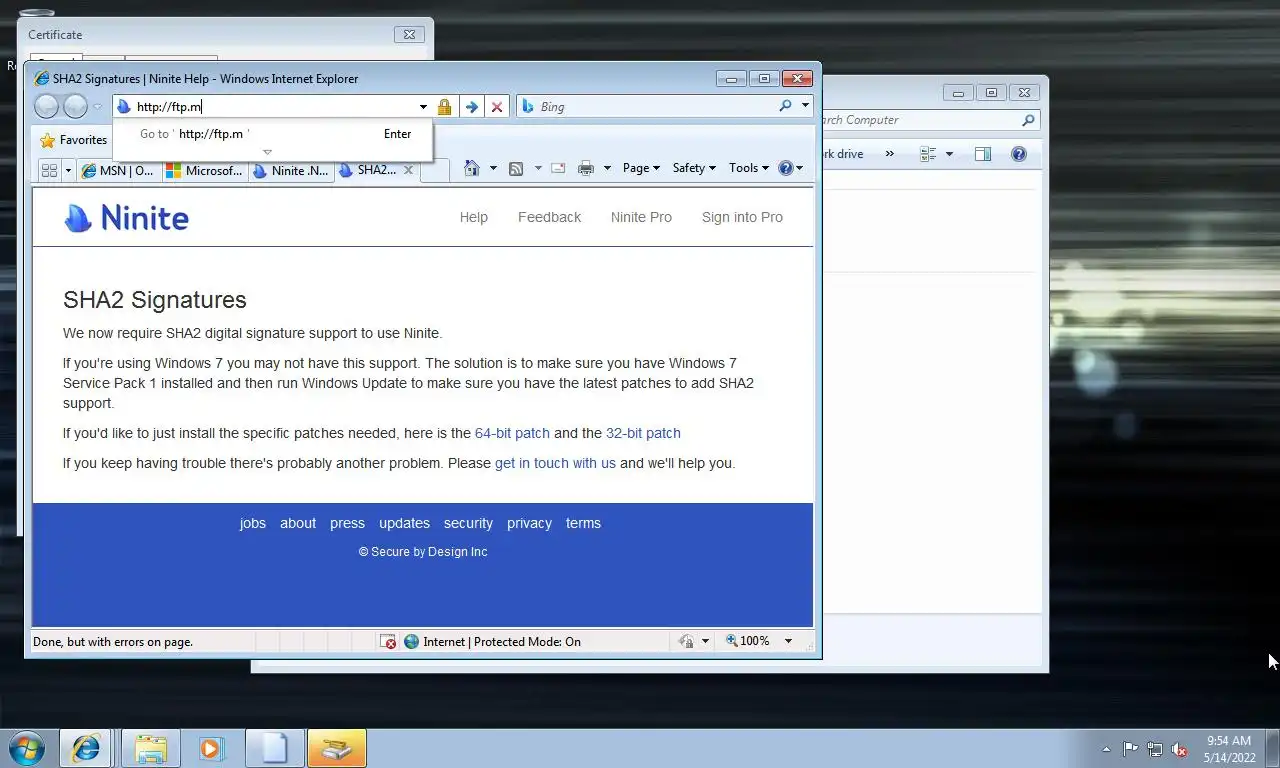Open the jobs footer link
Viewport: 1280px width, 768px height.
click(x=253, y=523)
